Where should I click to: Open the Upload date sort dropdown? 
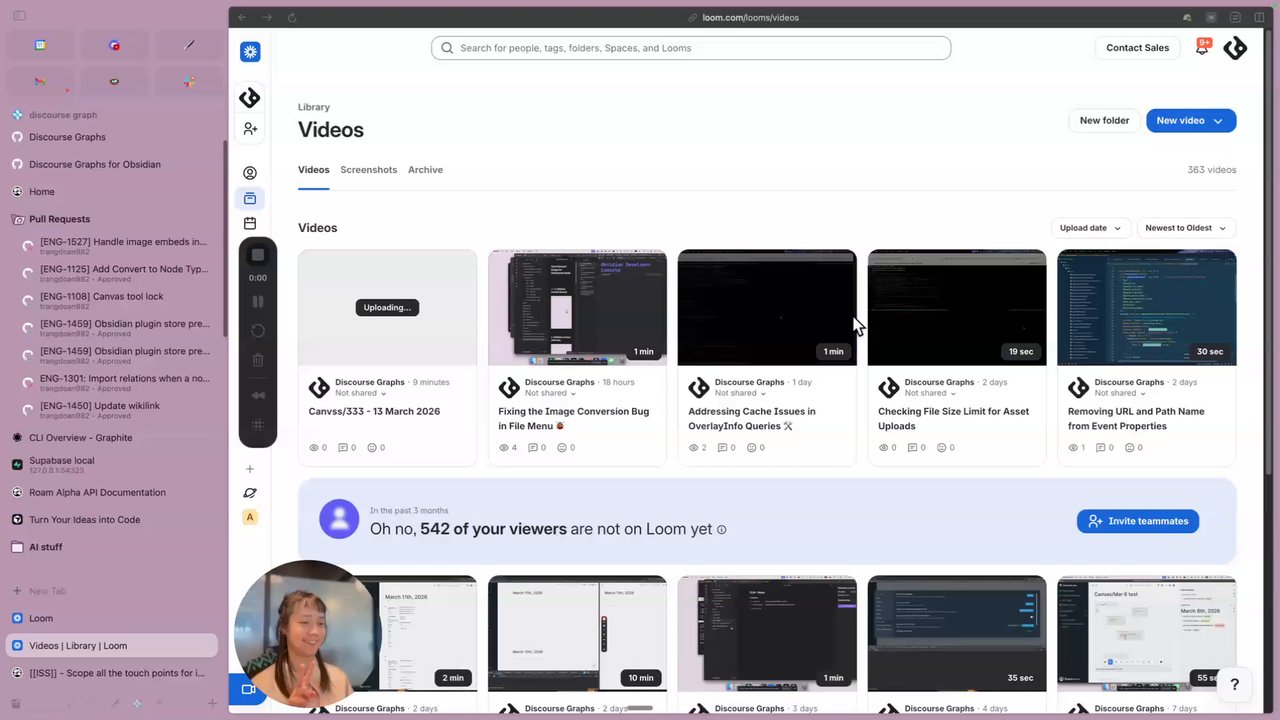click(1091, 228)
